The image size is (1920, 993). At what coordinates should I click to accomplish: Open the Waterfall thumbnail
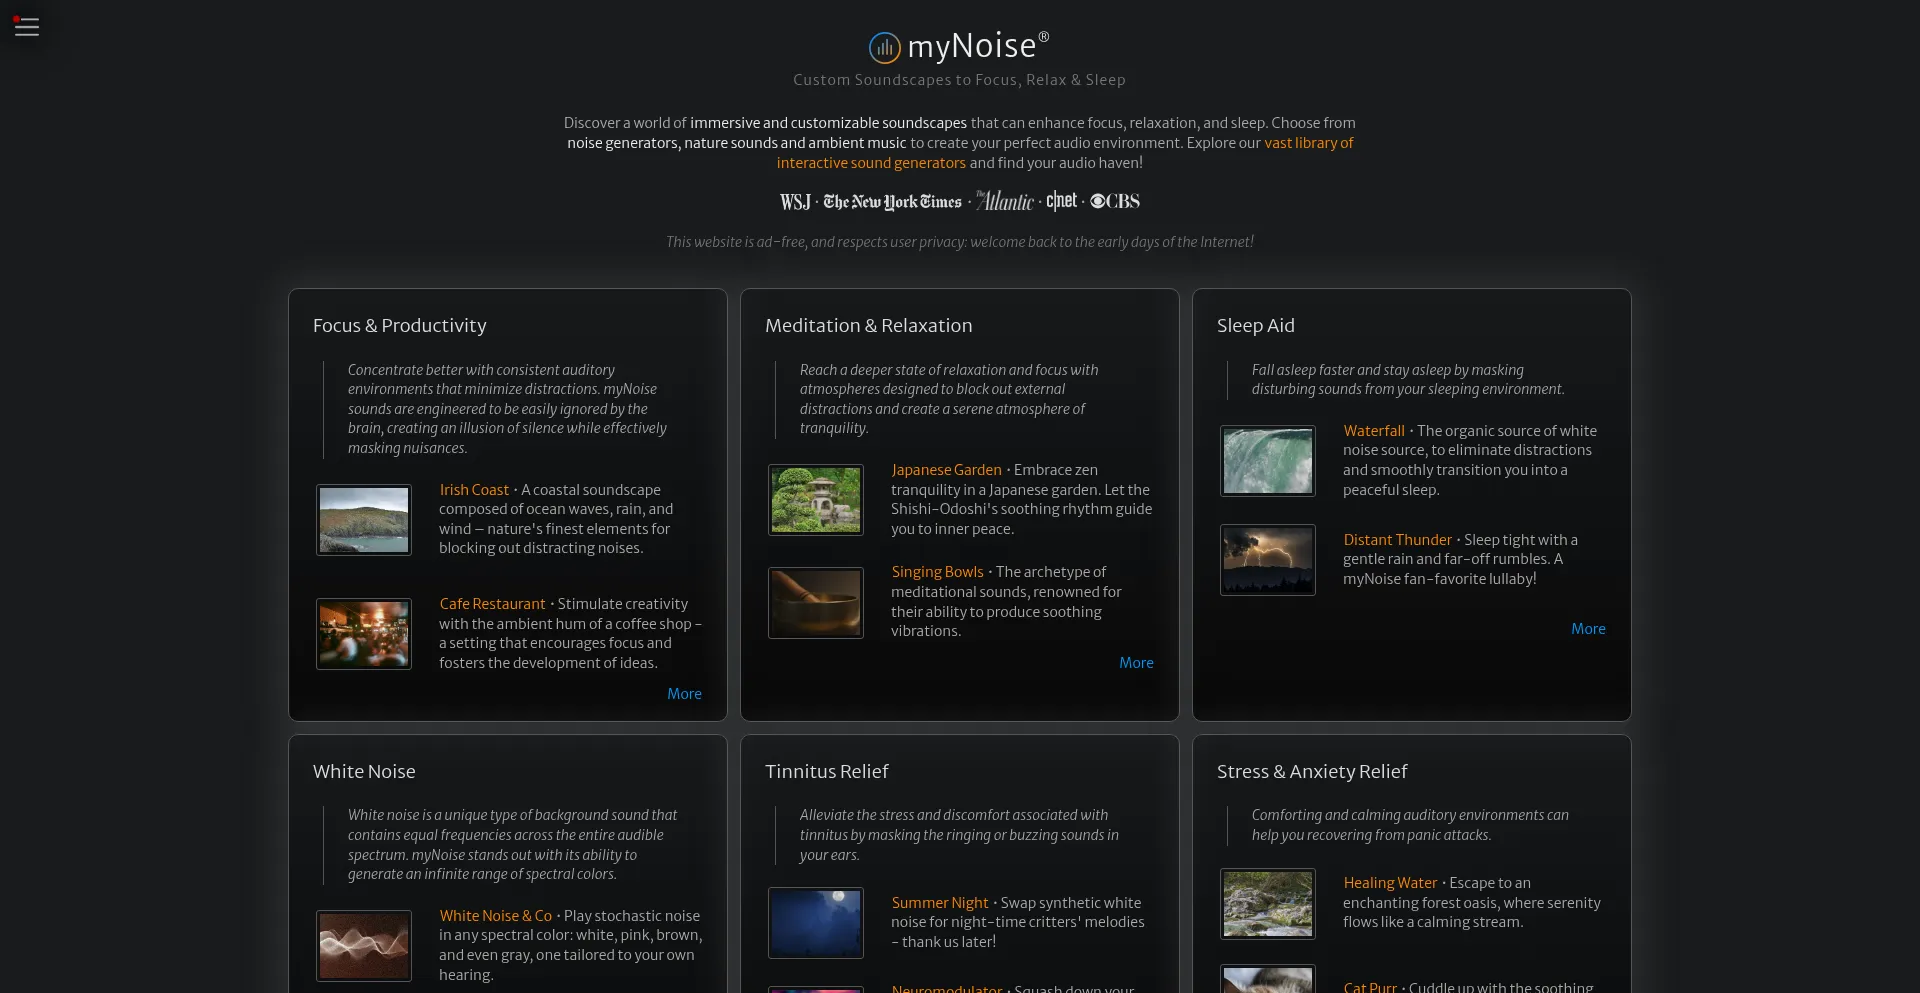point(1268,461)
